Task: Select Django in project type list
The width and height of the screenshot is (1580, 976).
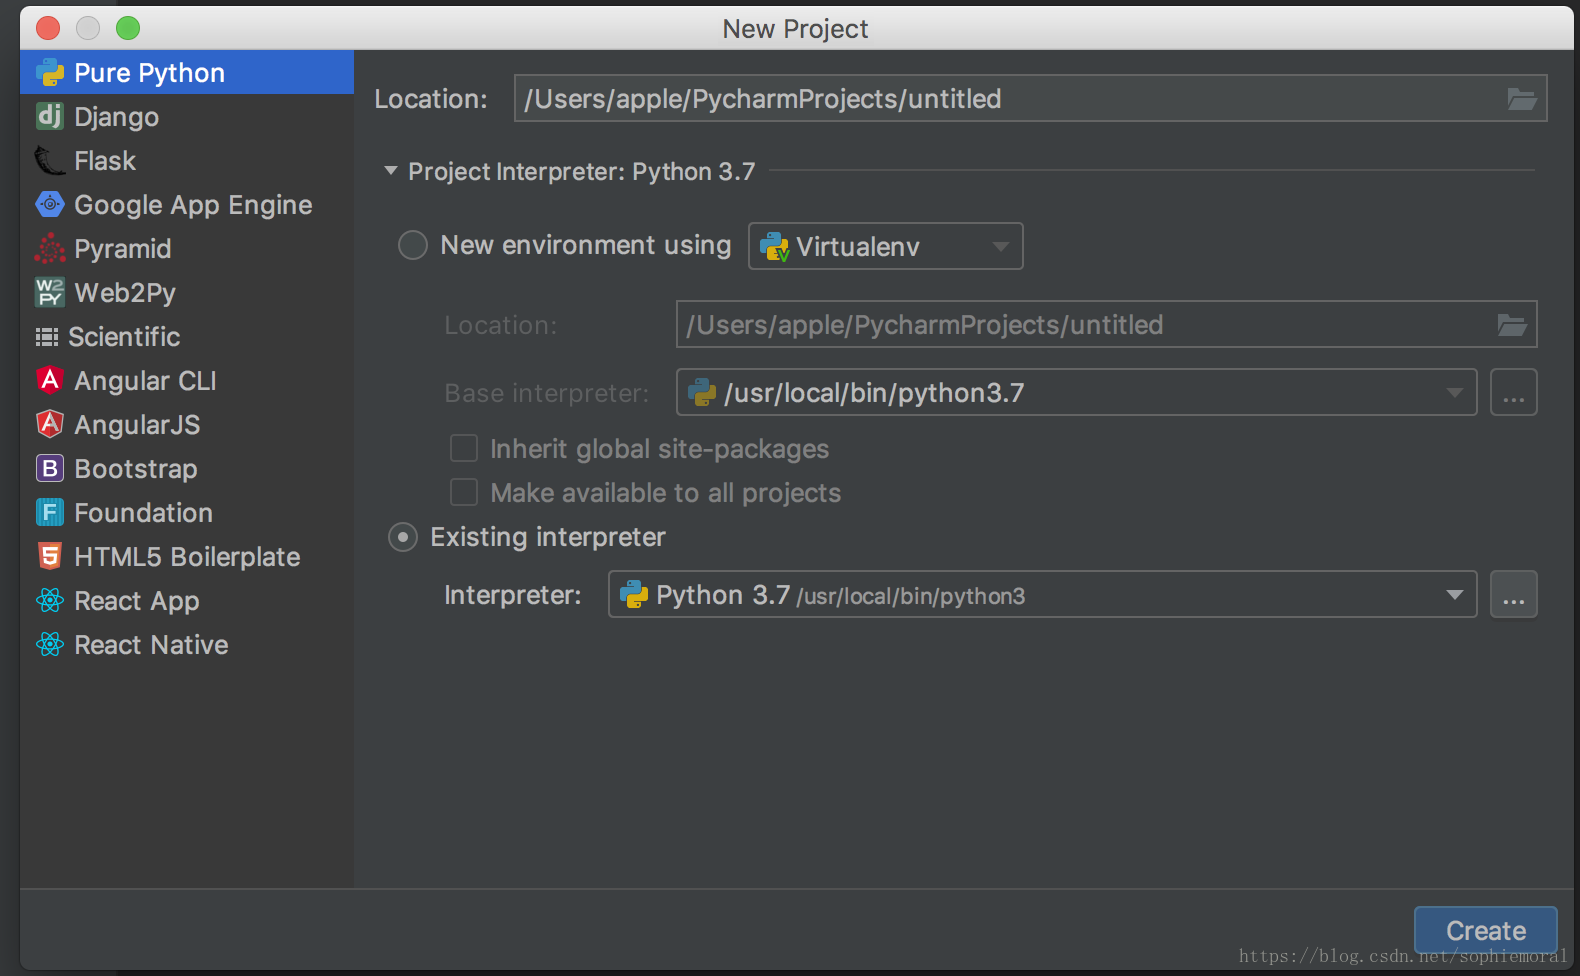Action: click(x=116, y=117)
